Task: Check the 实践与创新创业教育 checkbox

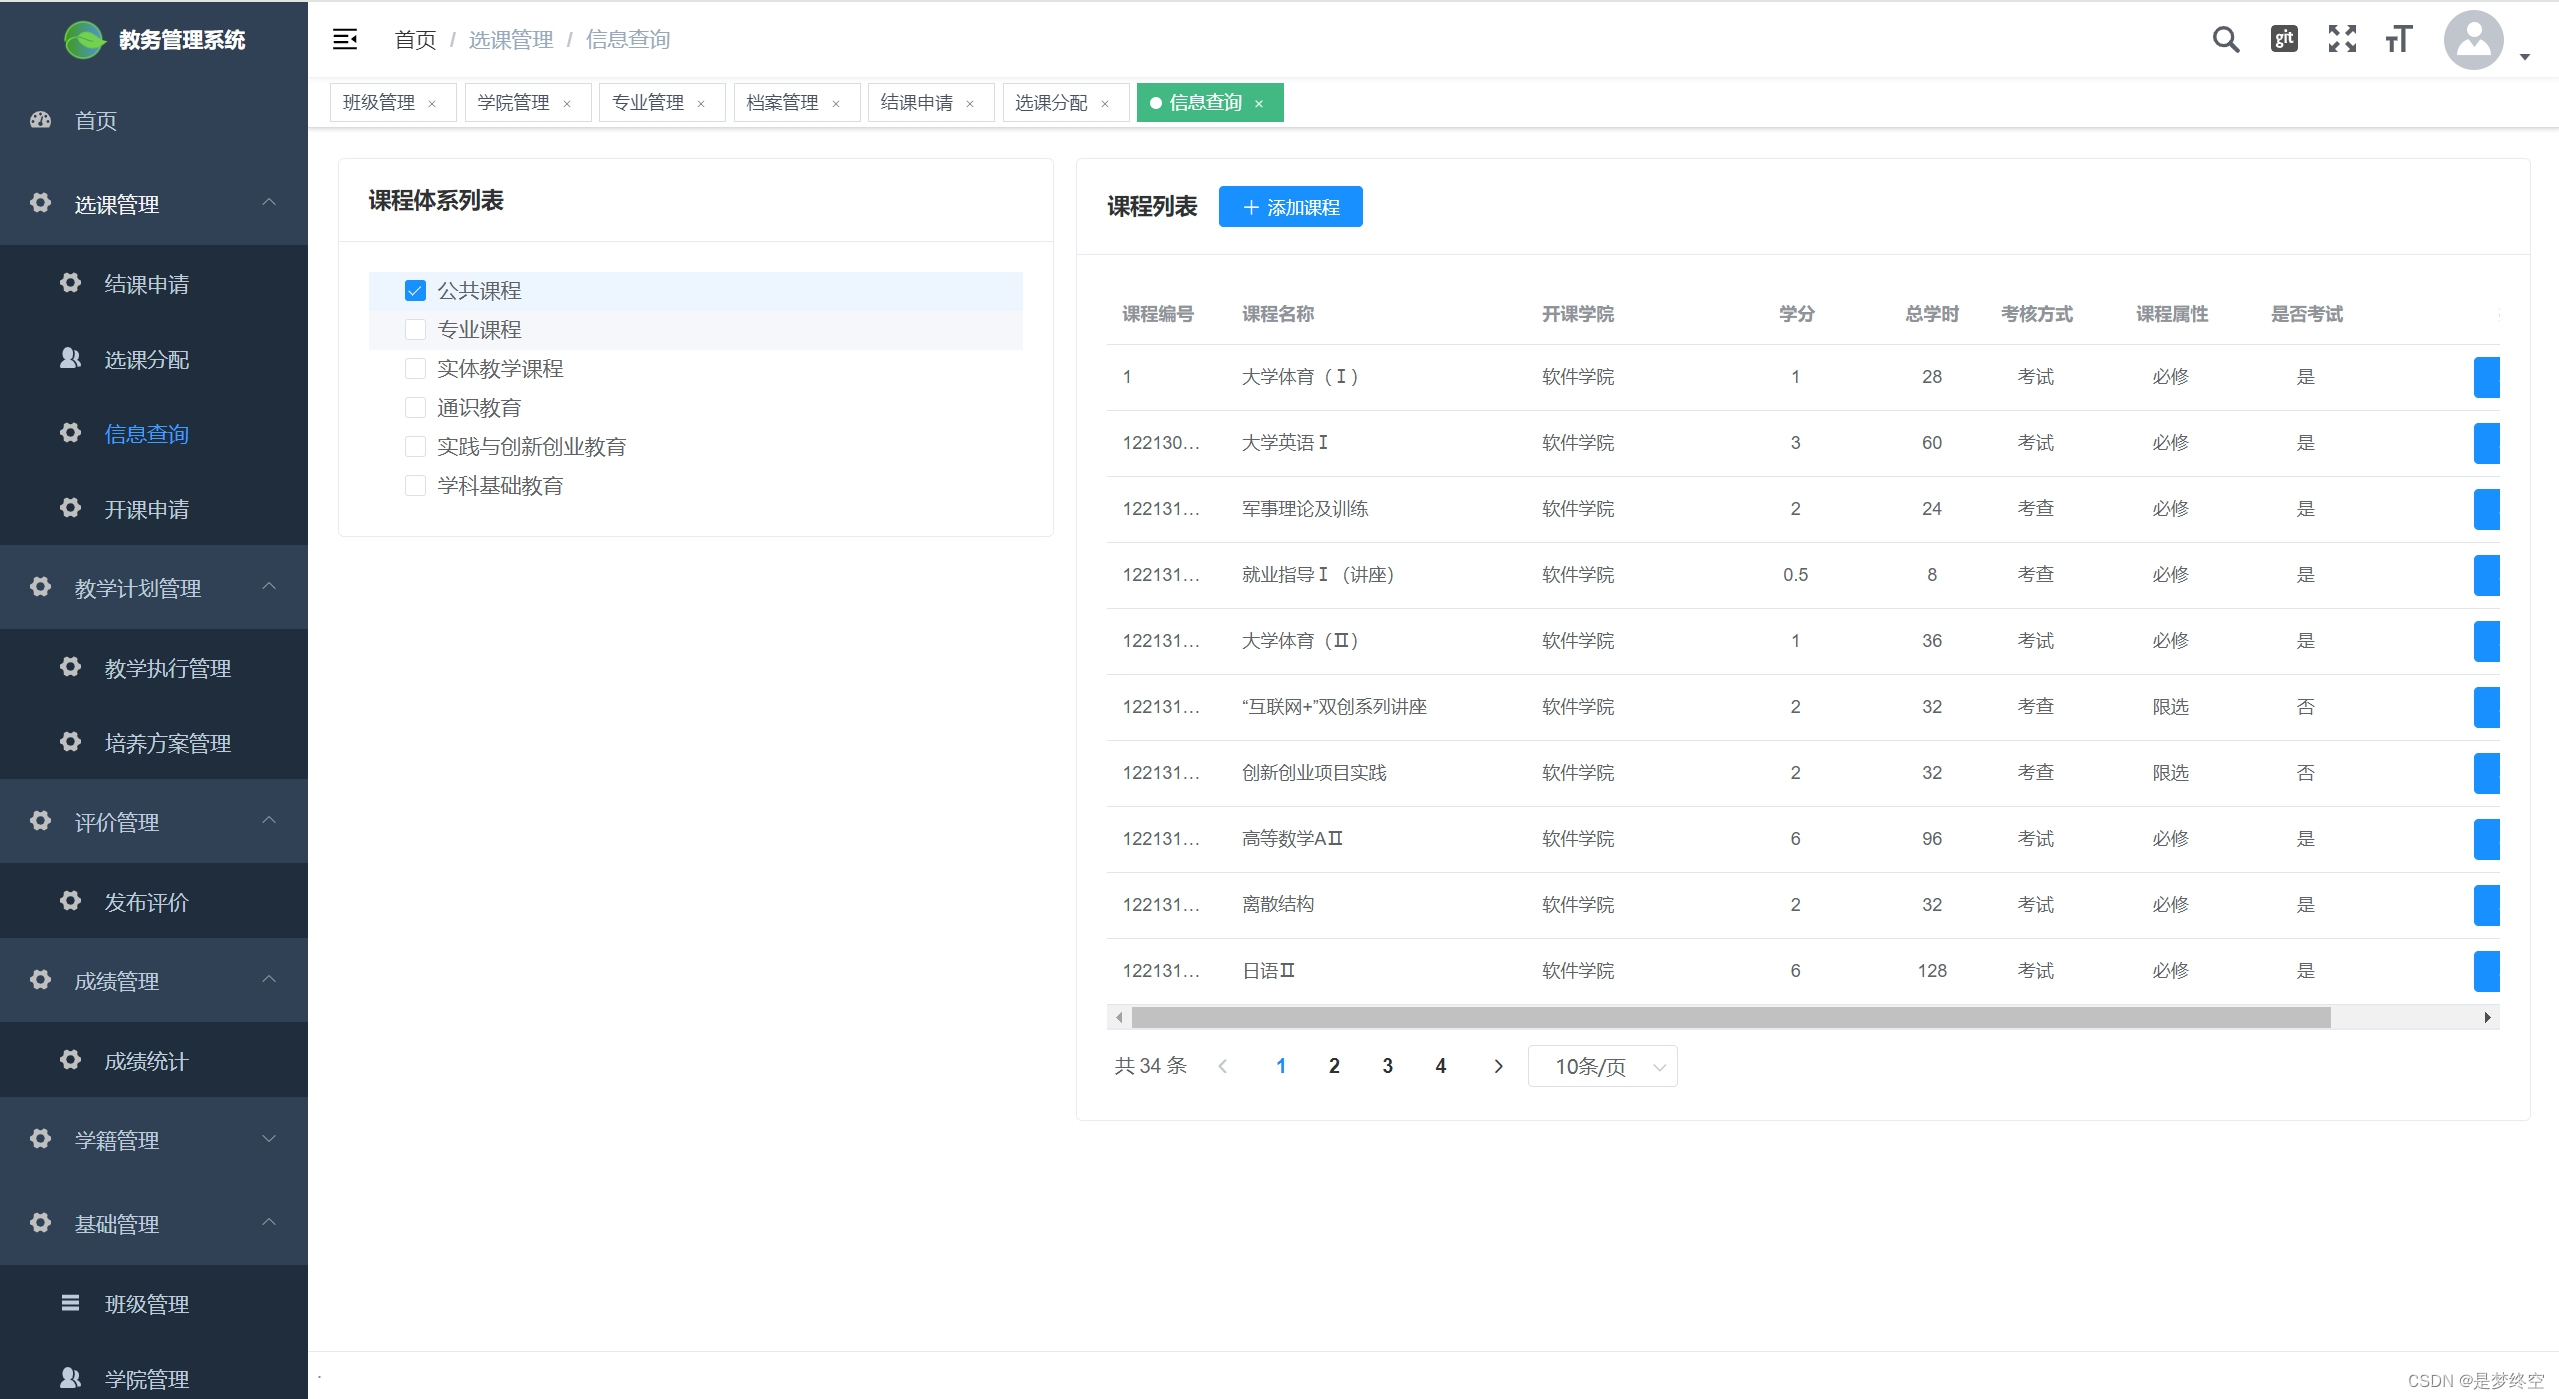Action: click(x=415, y=447)
